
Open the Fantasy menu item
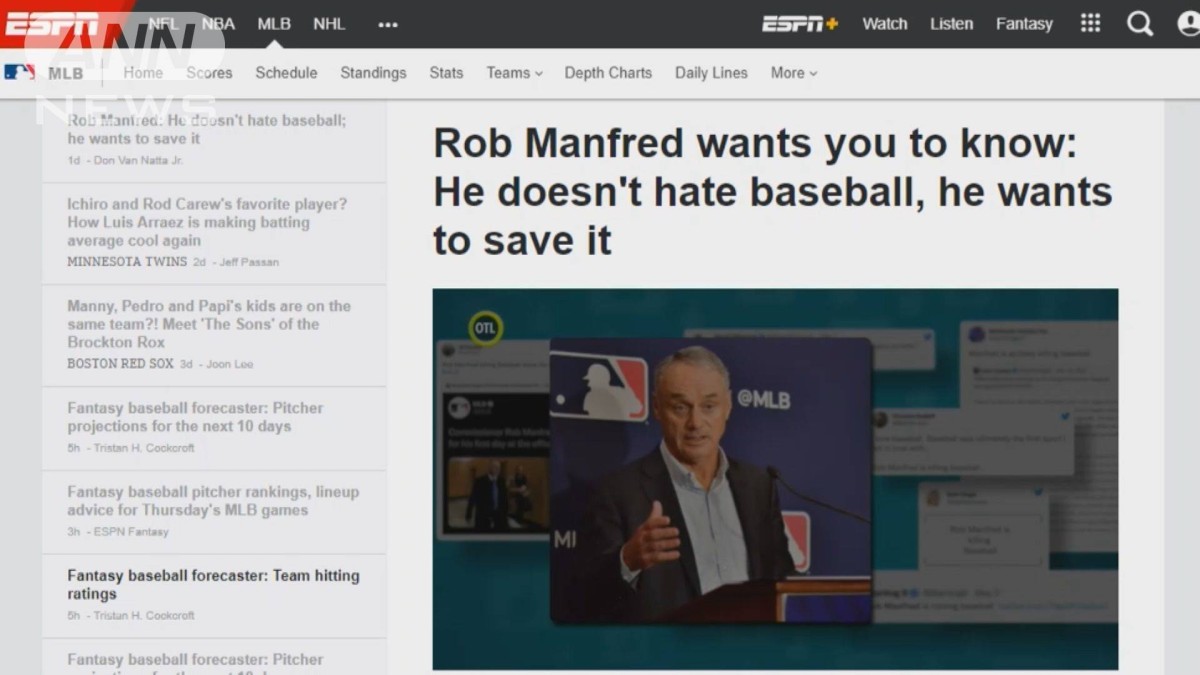[1024, 23]
